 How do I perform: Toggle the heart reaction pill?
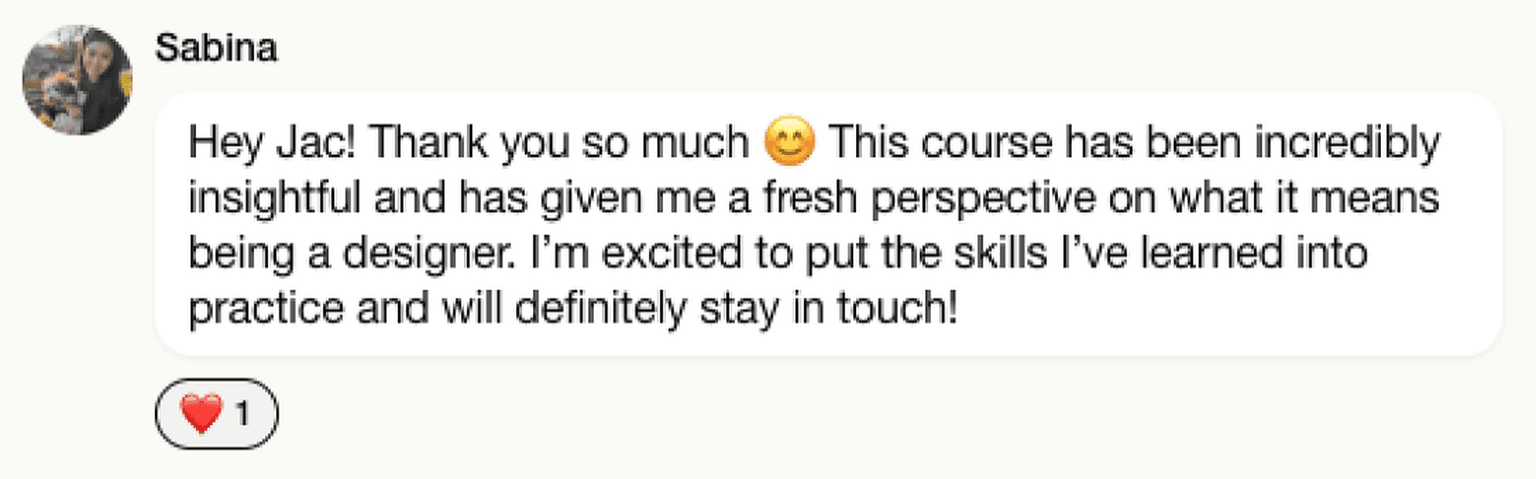coord(216,413)
